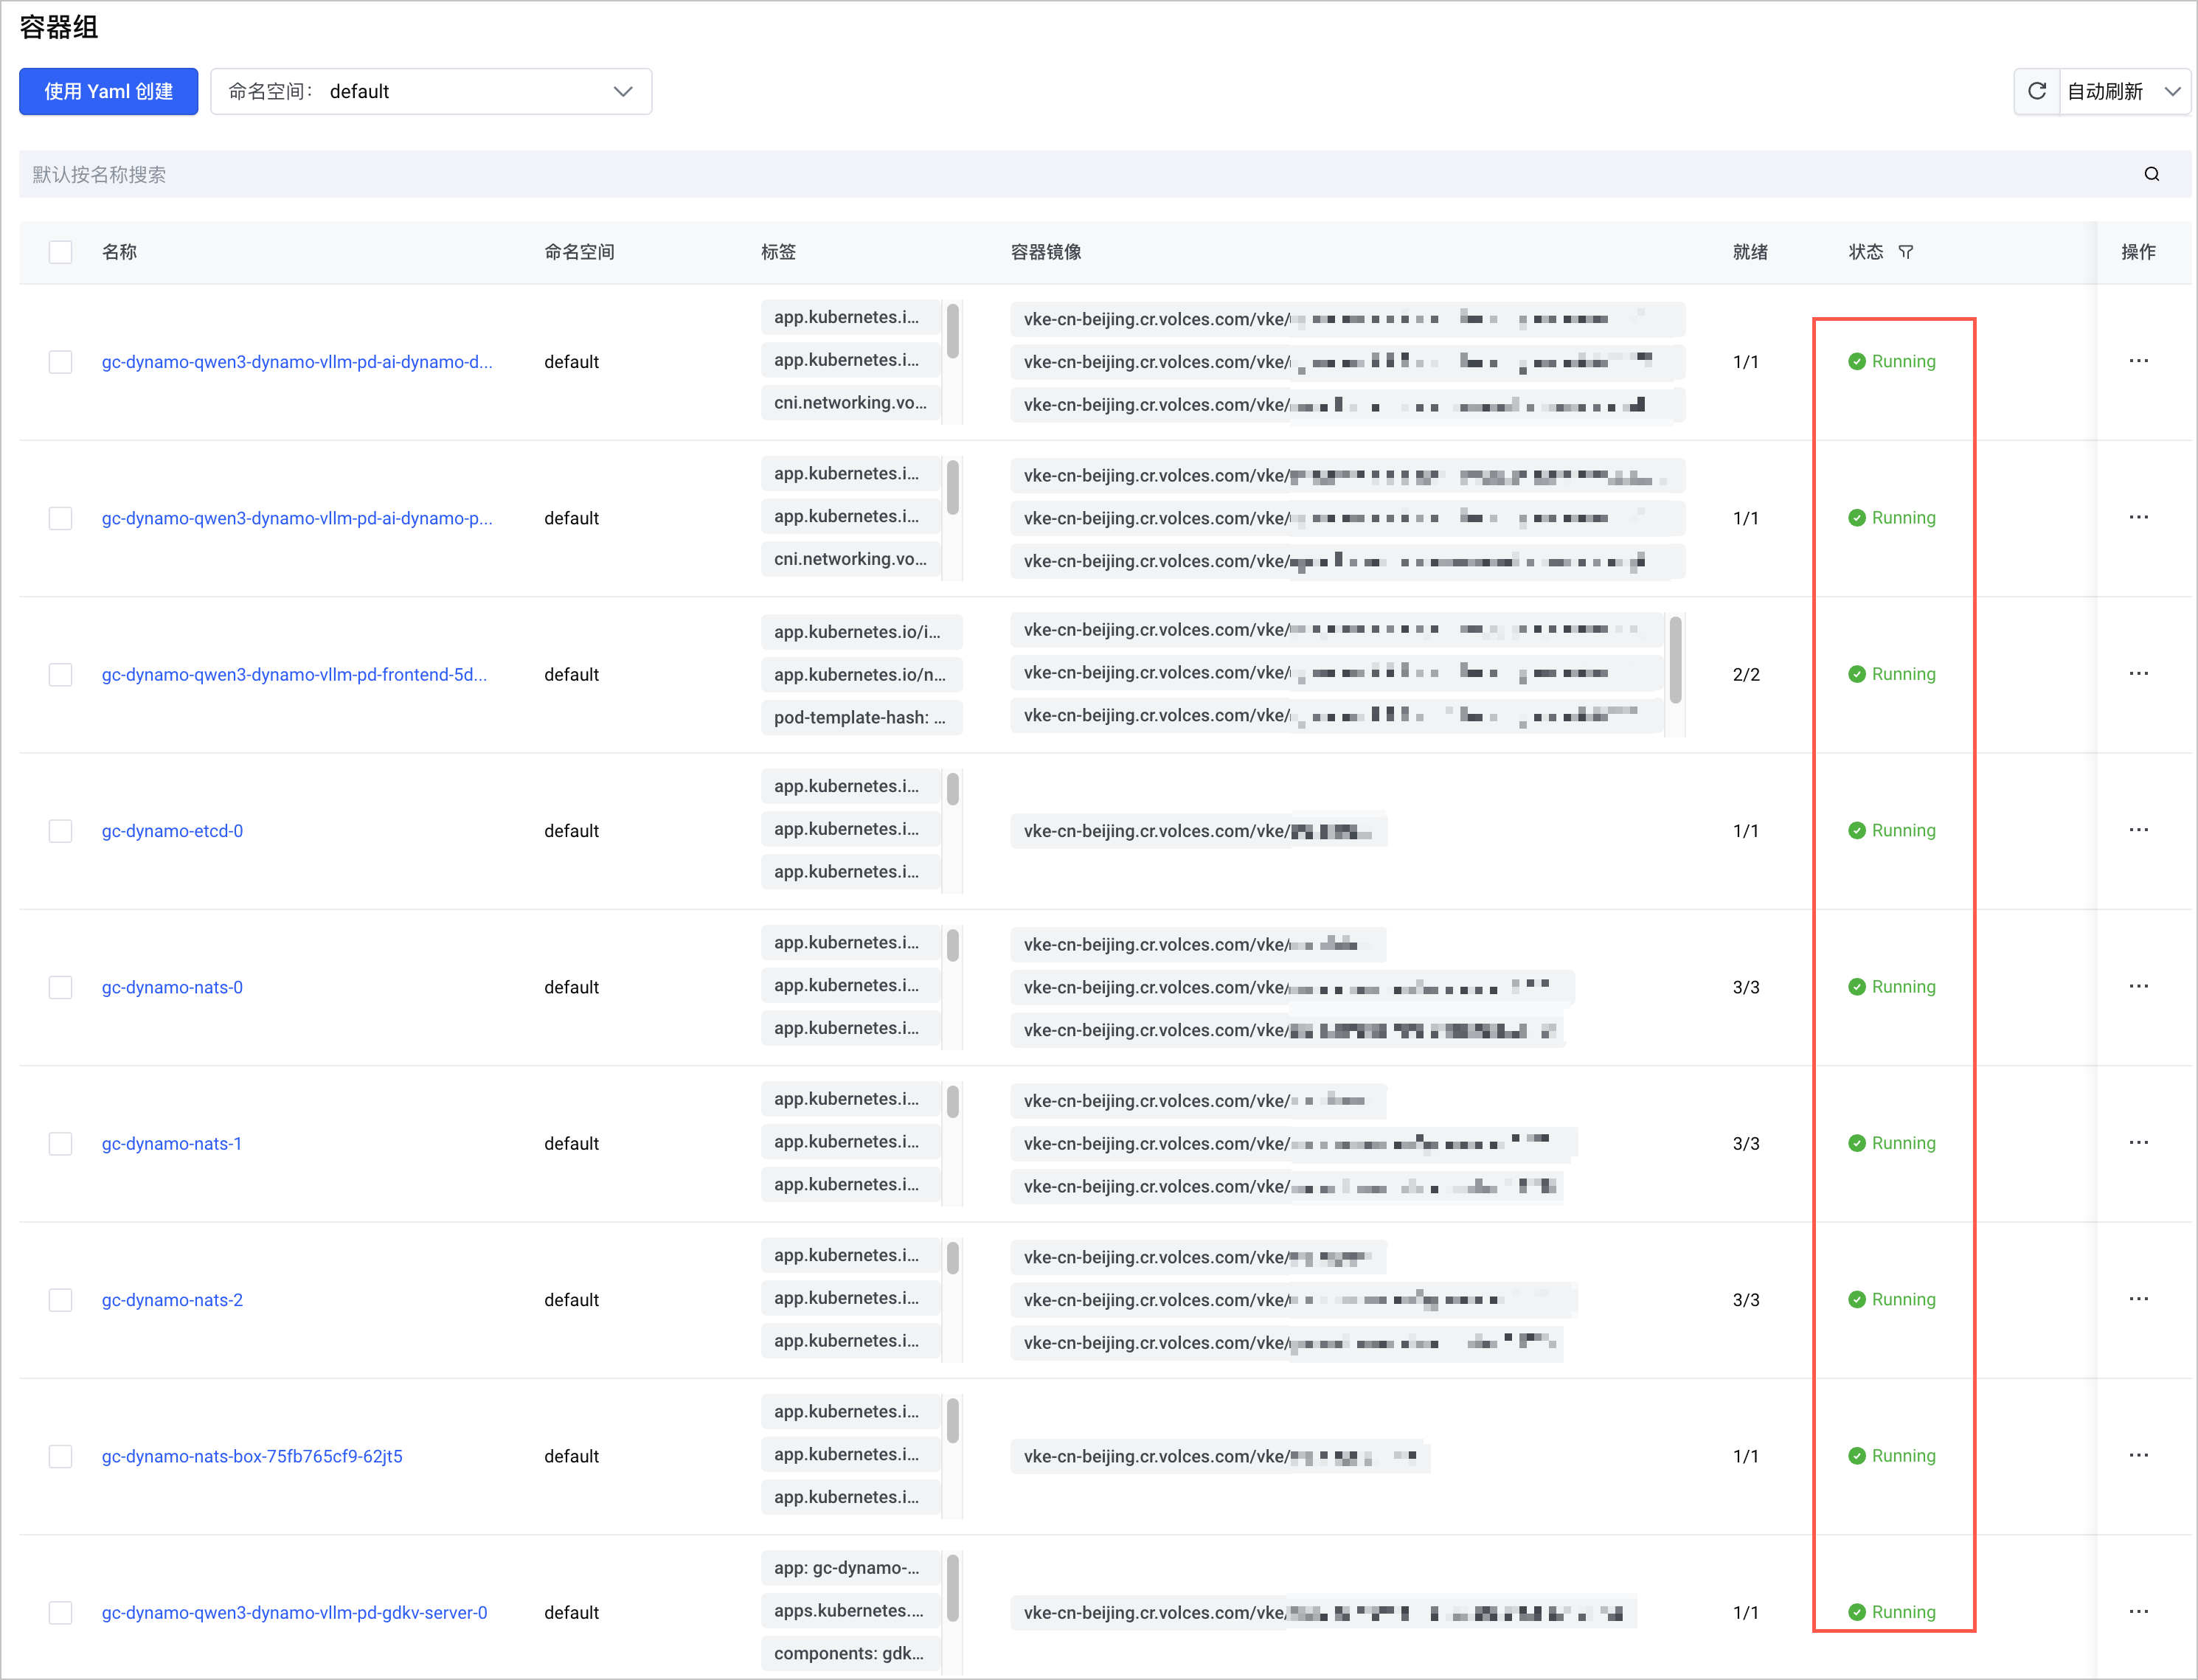The width and height of the screenshot is (2198, 1680).
Task: Open actions menu for gc-dynamo-nats-box row
Action: point(2139,1455)
